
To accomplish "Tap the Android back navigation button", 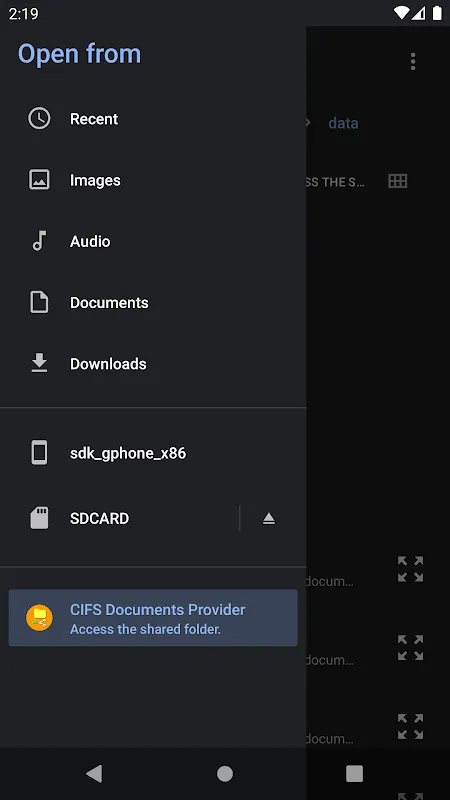I will [94, 773].
